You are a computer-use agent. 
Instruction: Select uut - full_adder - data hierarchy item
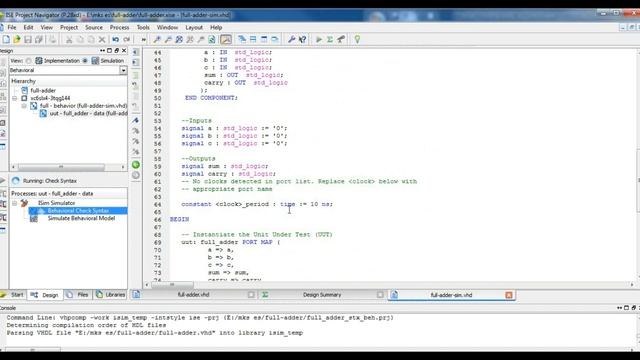(89, 113)
